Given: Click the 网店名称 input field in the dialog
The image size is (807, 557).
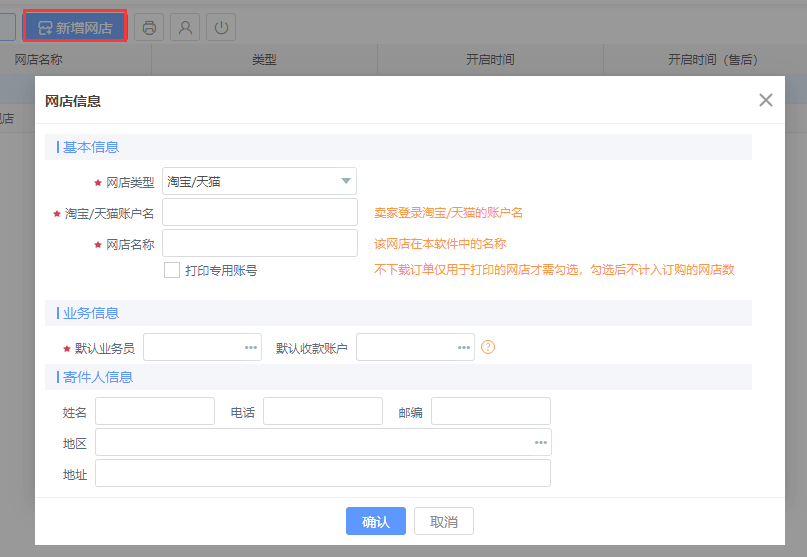Looking at the screenshot, I should pyautogui.click(x=260, y=243).
